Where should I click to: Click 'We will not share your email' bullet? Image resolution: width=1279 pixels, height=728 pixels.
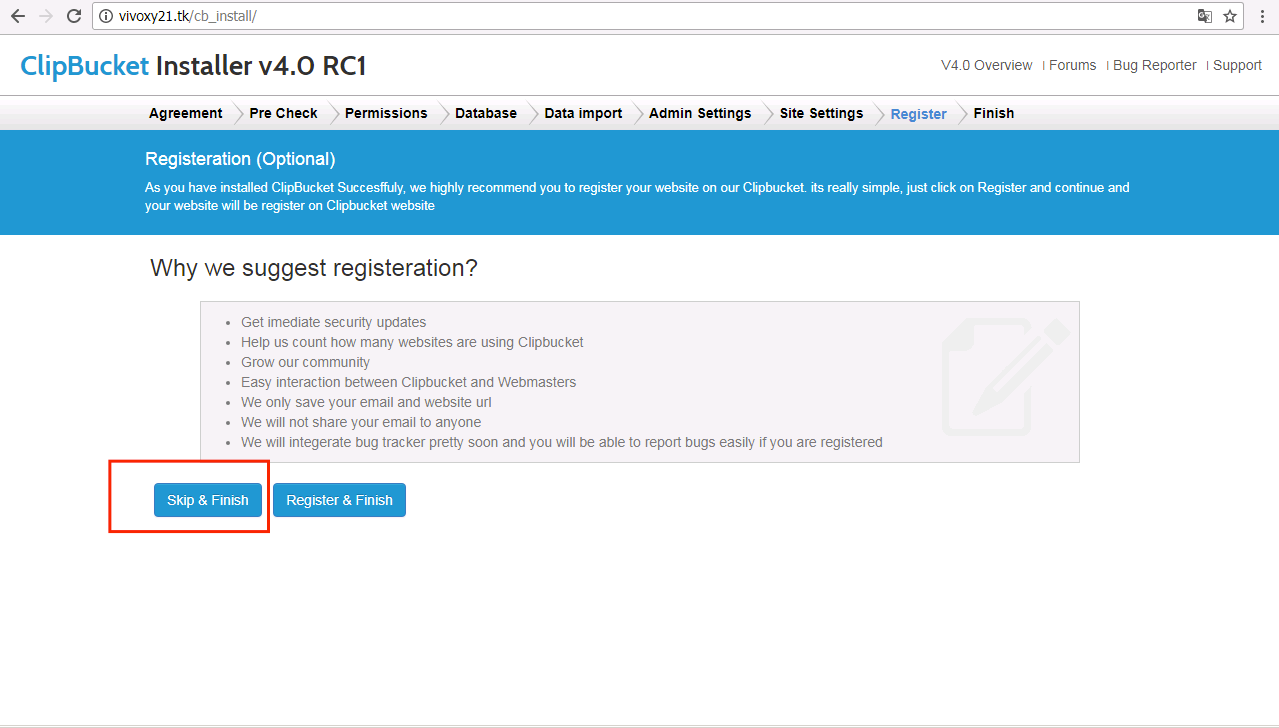pos(361,422)
